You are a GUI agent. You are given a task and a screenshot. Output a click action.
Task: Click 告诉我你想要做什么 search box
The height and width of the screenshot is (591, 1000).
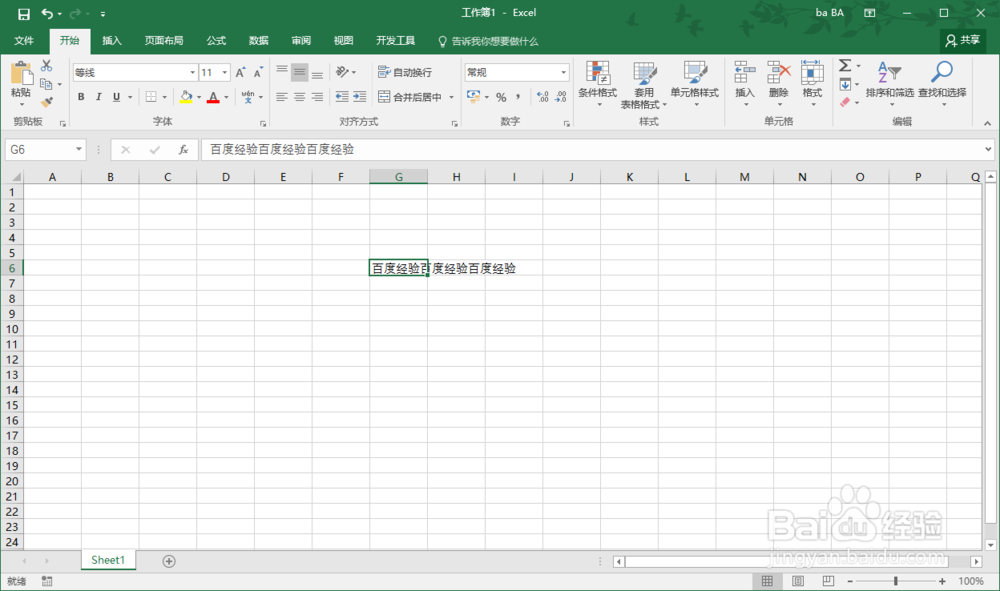(488, 41)
